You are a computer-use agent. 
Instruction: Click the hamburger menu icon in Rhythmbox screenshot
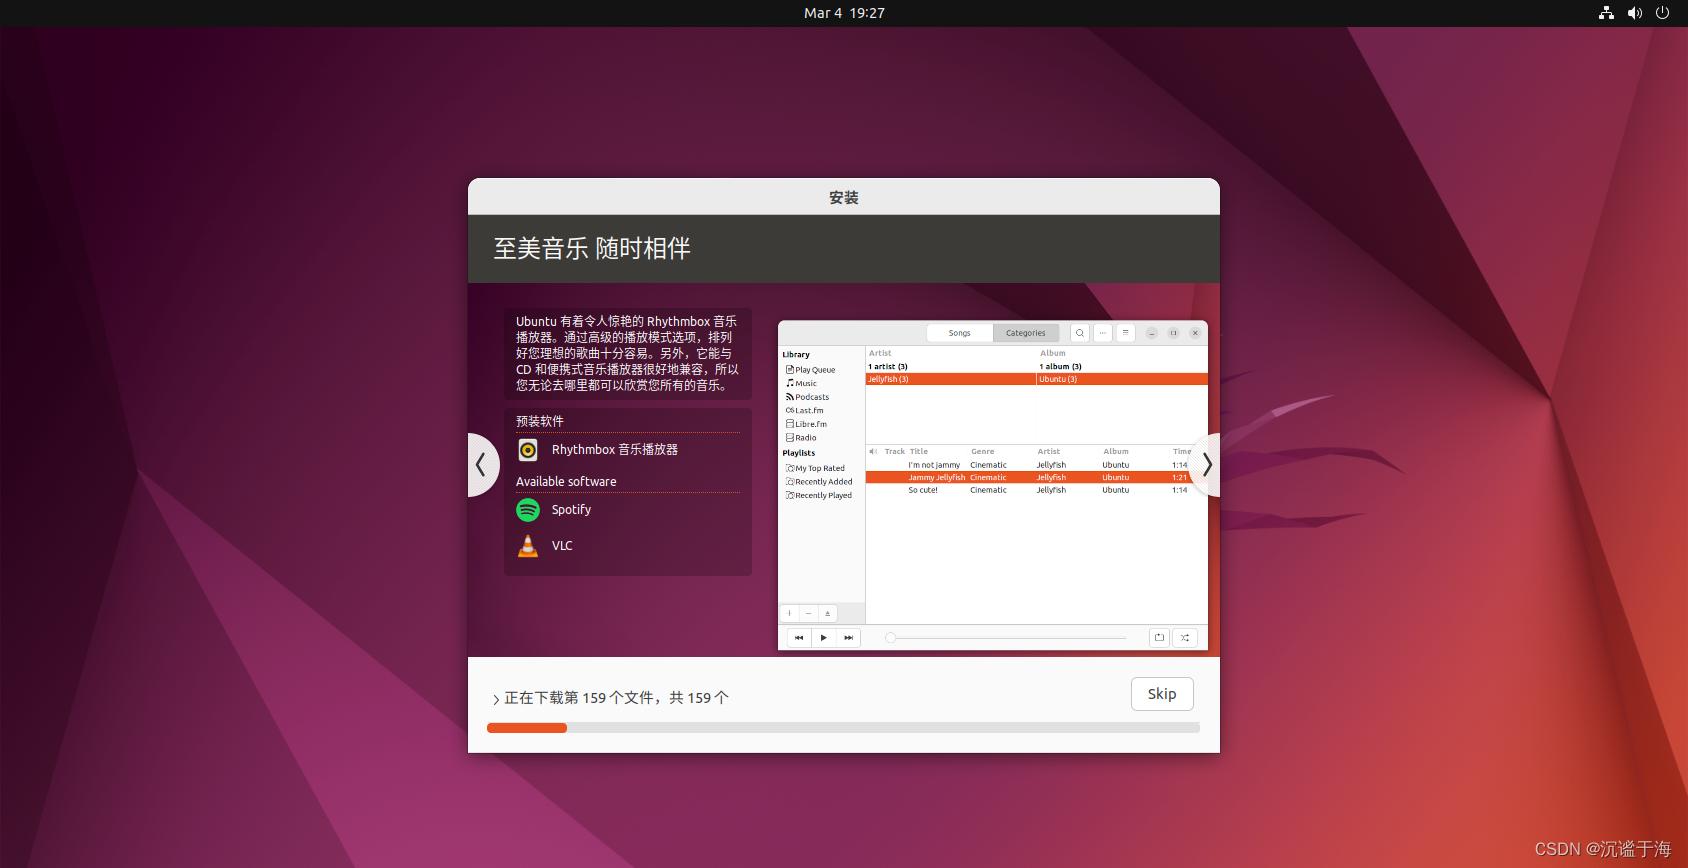[1125, 333]
